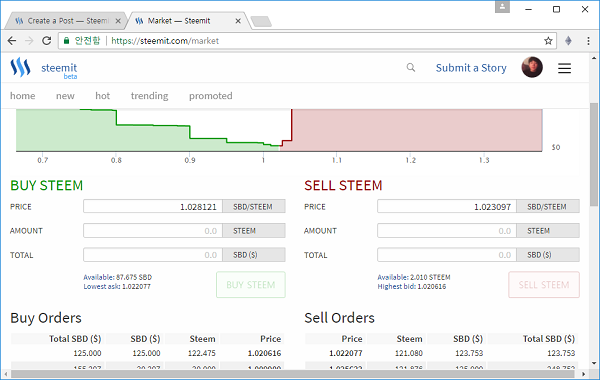Open the hamburger menu on Steemit
The image size is (600, 380).
point(564,68)
